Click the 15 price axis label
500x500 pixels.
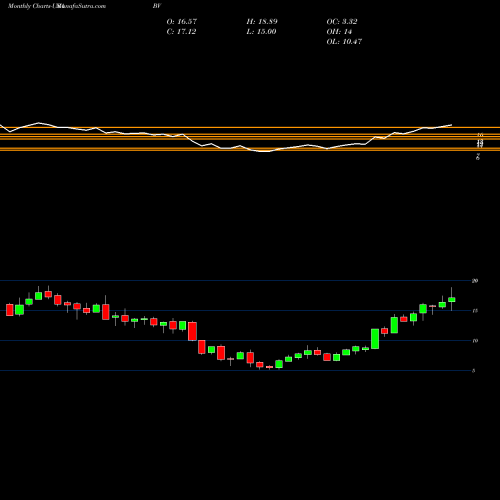point(475,311)
